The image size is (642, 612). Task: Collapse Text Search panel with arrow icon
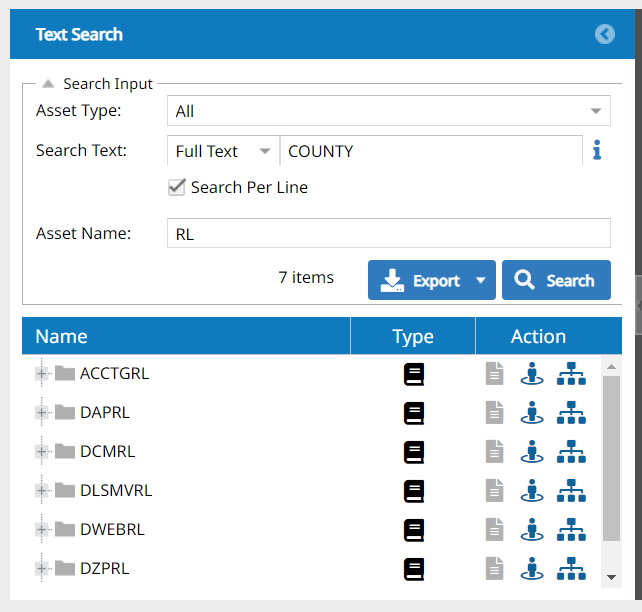pyautogui.click(x=605, y=34)
